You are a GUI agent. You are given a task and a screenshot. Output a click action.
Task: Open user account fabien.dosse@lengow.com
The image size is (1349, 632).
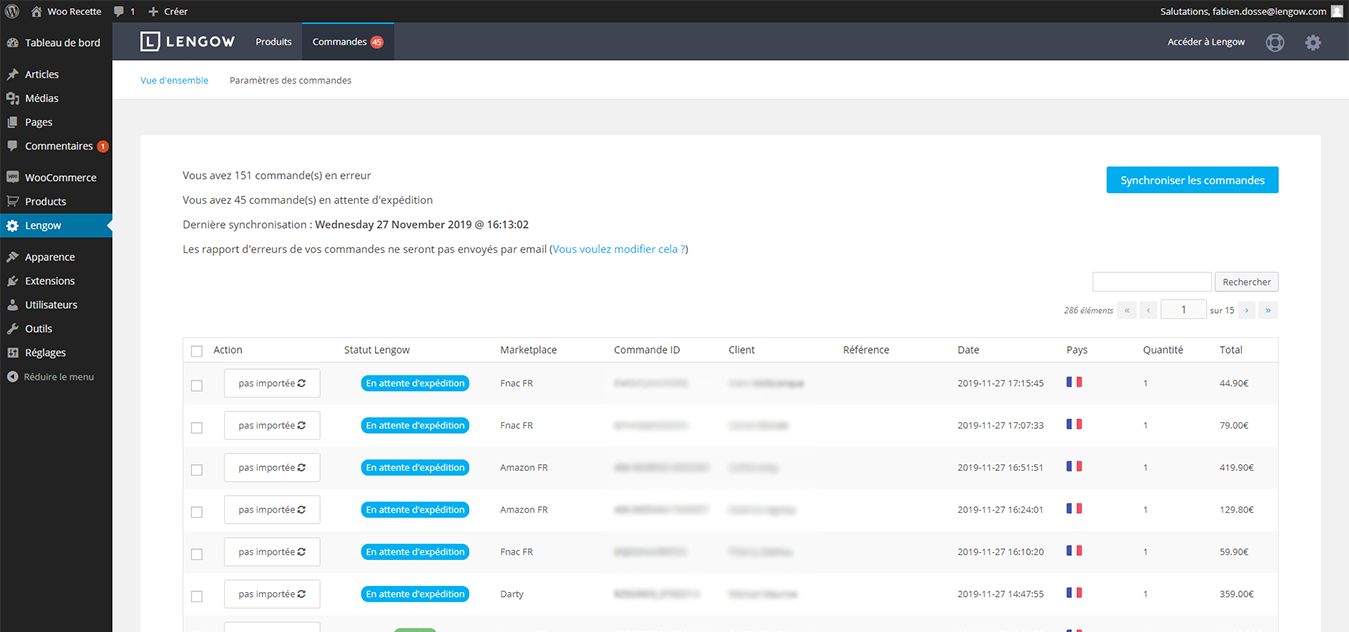pos(1243,11)
